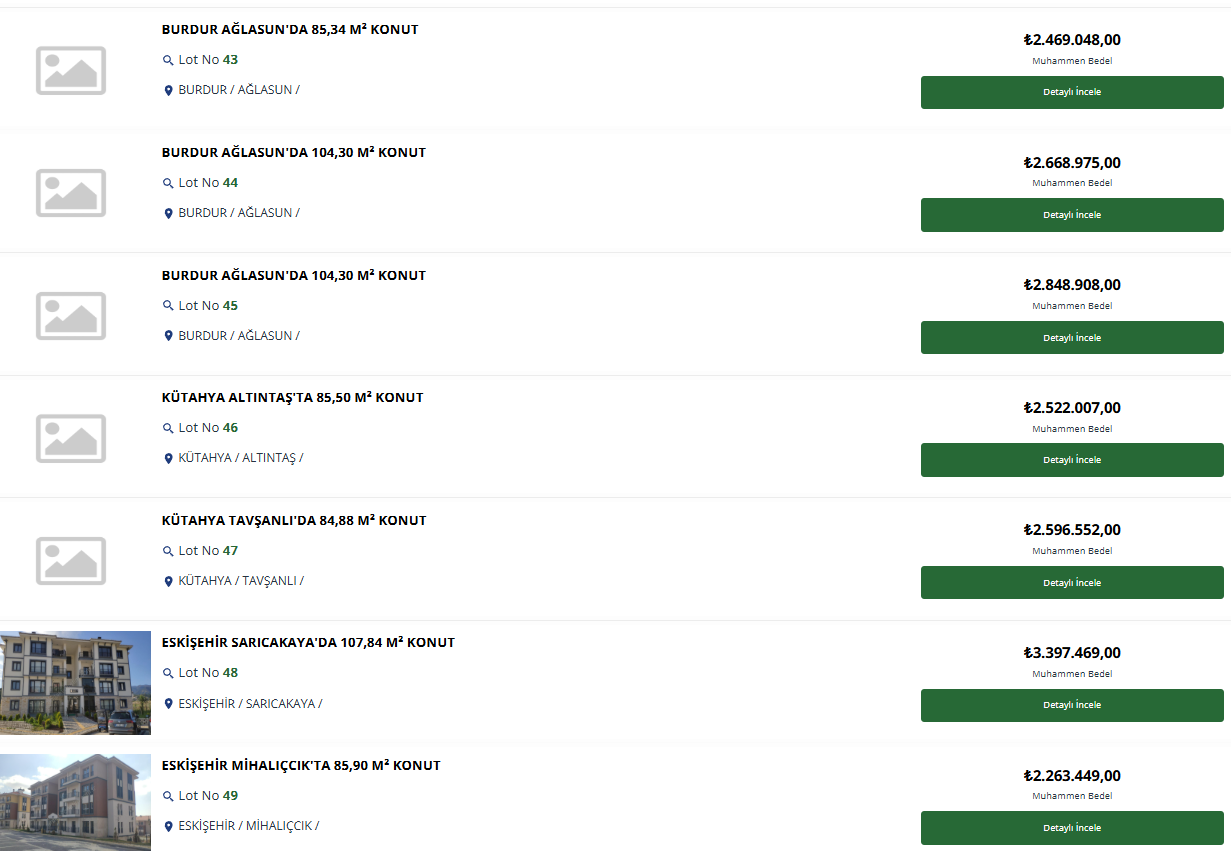Open the Eskişehir Mihalıççık 85,90 m² Konut title
The height and width of the screenshot is (851, 1231).
coord(301,766)
